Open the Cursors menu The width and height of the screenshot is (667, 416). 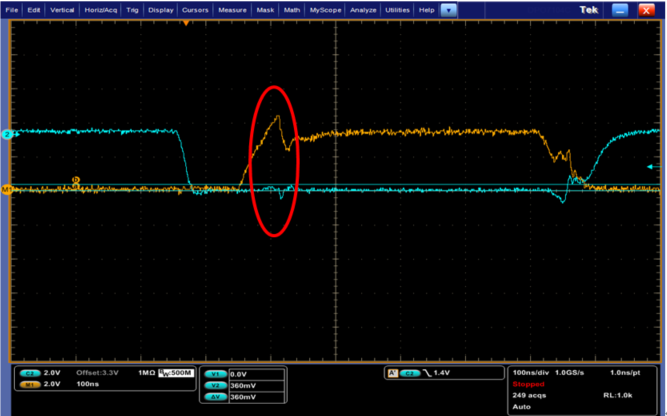(195, 9)
